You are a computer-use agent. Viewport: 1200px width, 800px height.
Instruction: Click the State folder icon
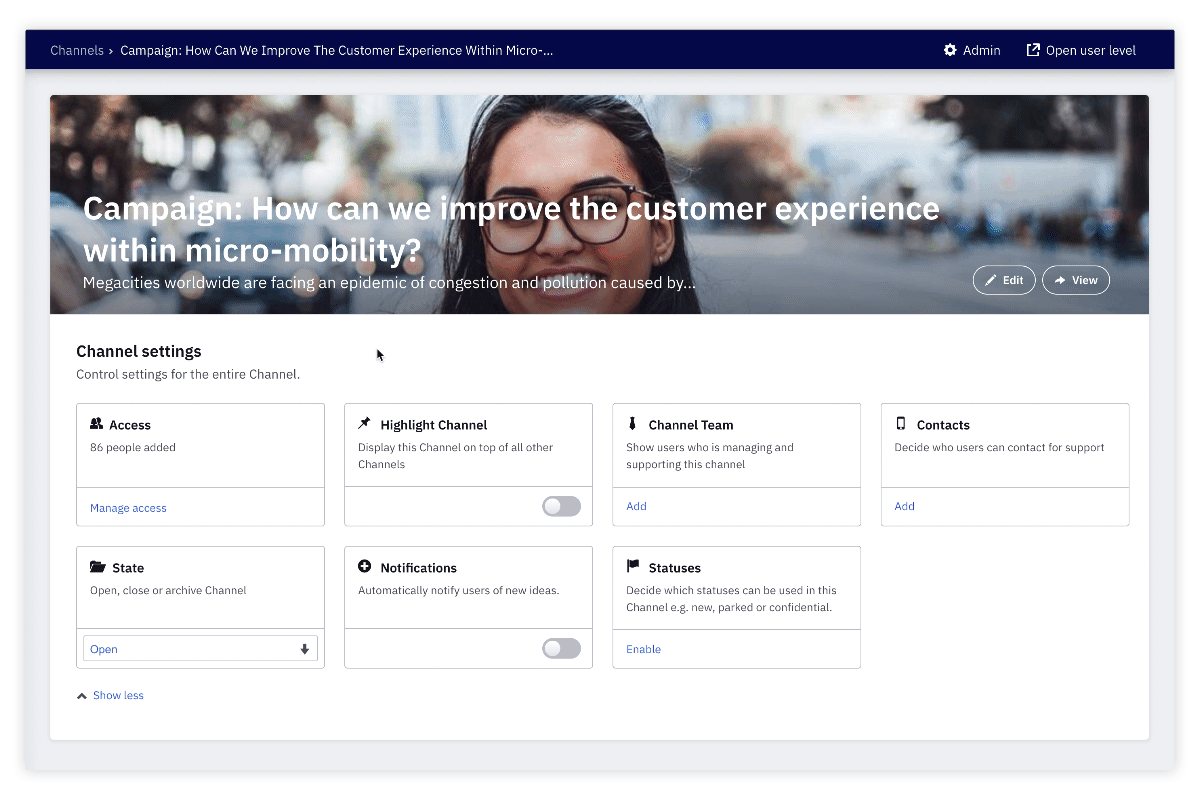click(97, 567)
